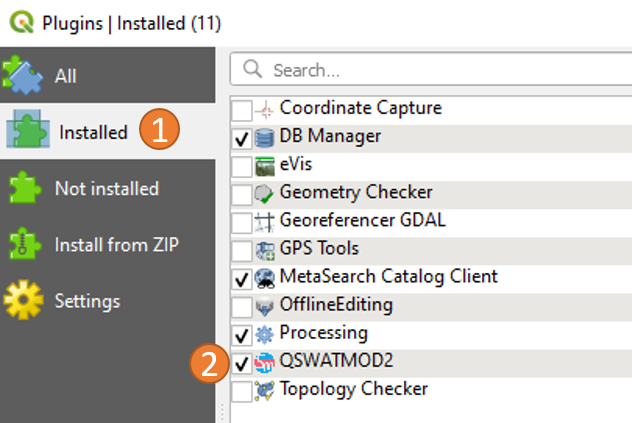Switch to the All plugins tab
Viewport: 632px width, 423px height.
click(x=108, y=75)
